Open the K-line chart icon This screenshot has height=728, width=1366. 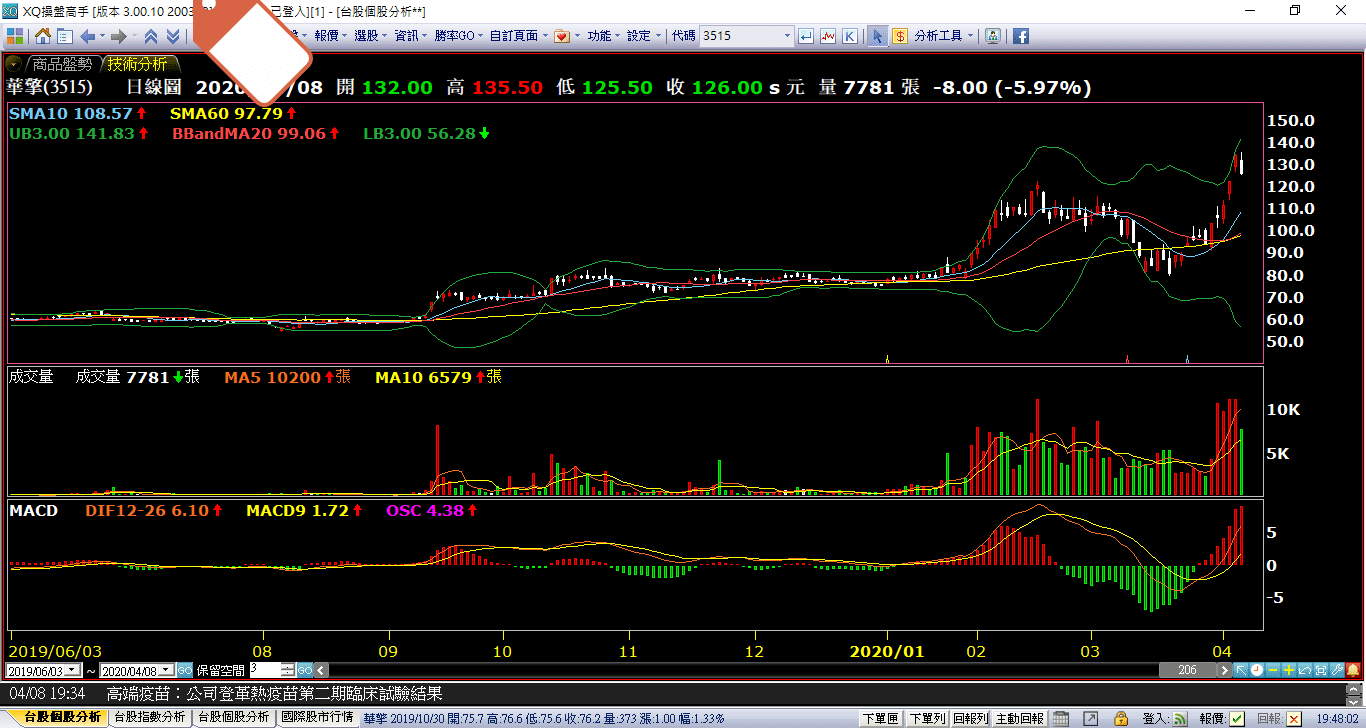pyautogui.click(x=850, y=36)
